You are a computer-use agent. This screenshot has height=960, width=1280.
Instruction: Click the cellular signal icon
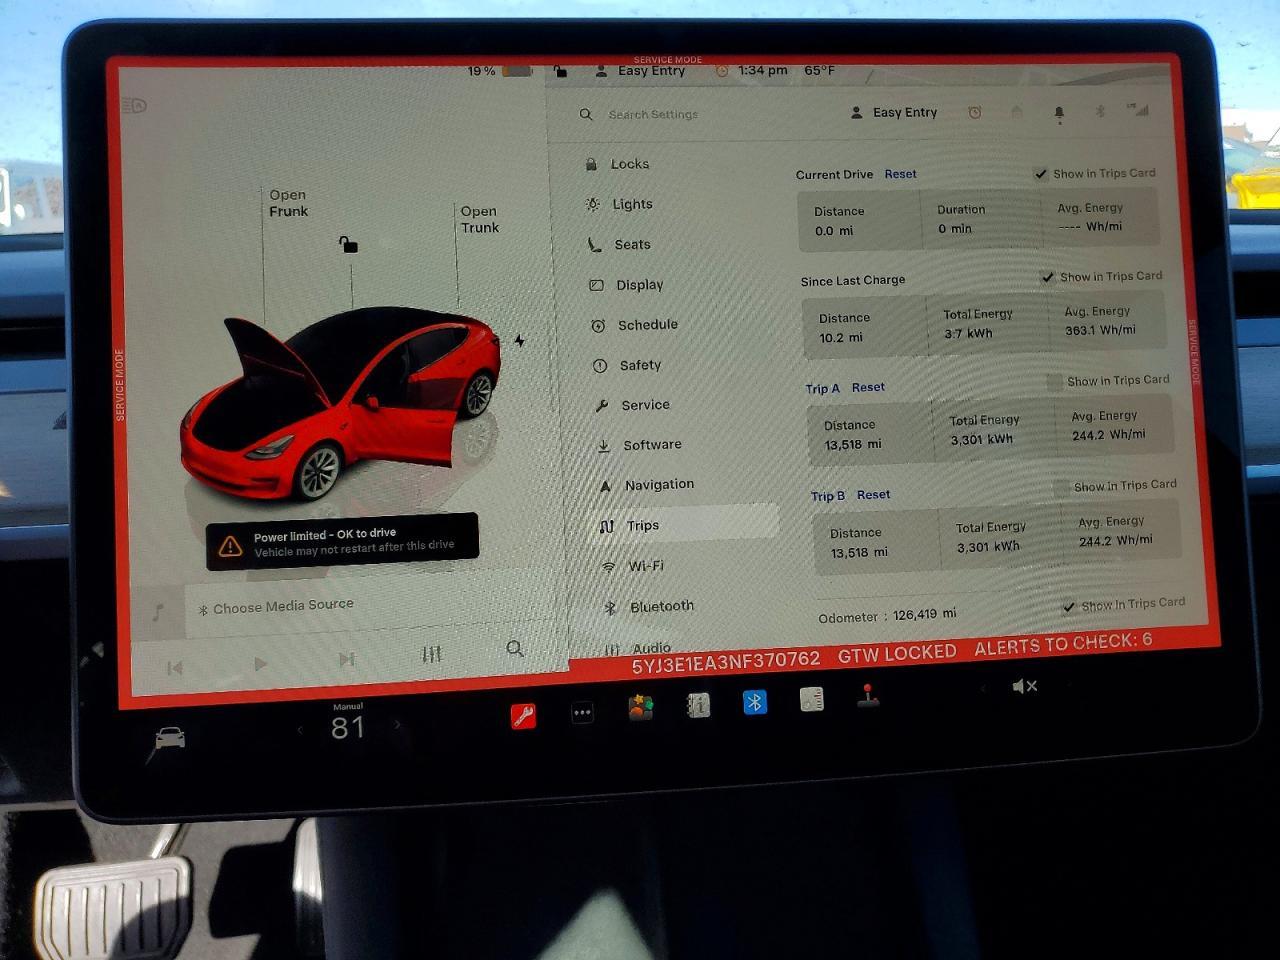pos(1138,109)
